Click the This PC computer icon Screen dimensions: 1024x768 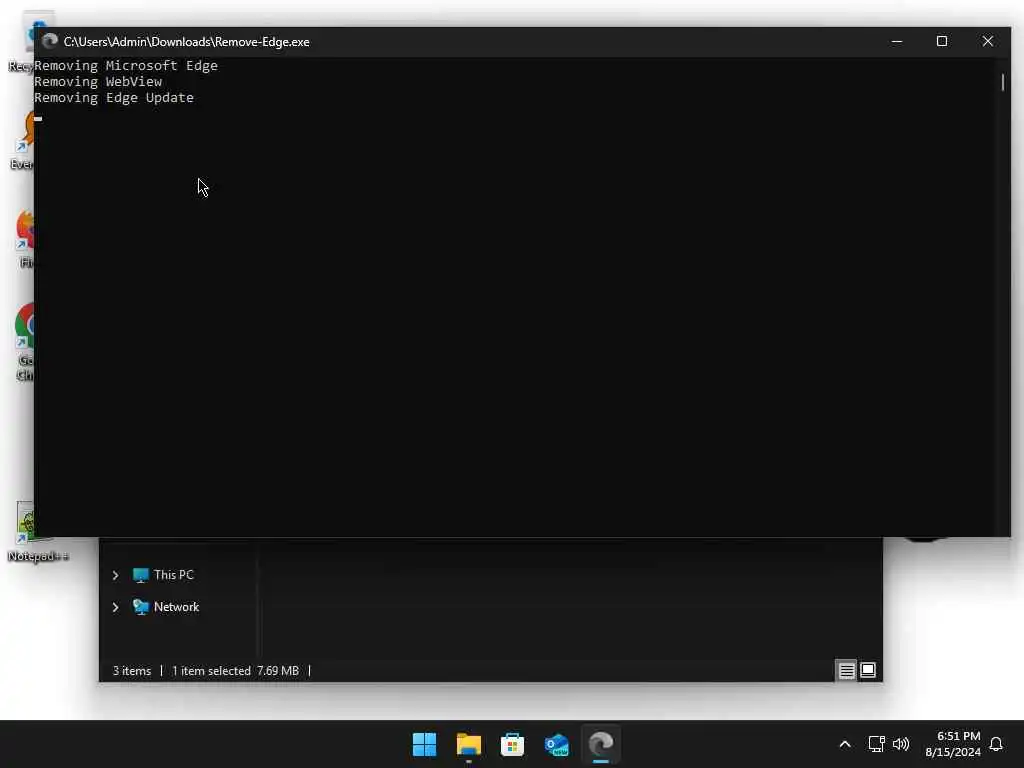(x=140, y=575)
